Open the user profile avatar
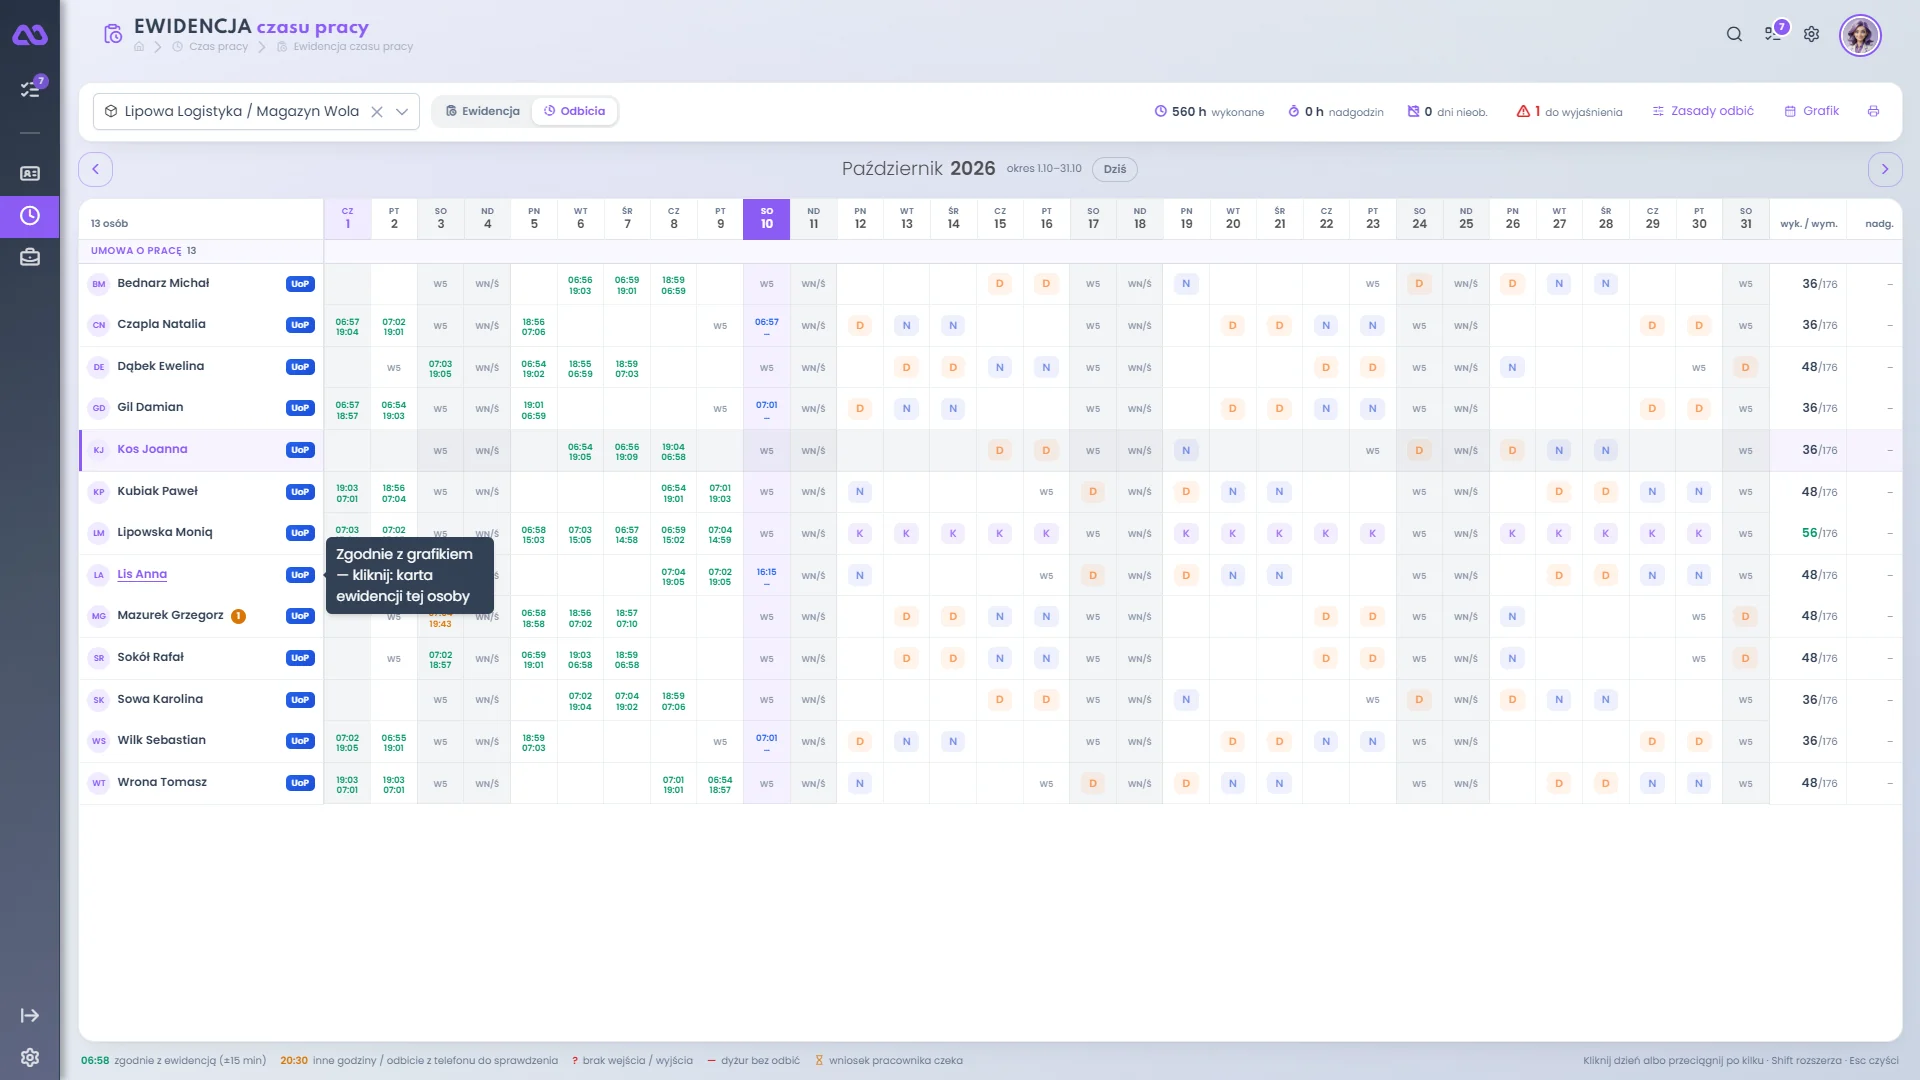 coord(1860,35)
